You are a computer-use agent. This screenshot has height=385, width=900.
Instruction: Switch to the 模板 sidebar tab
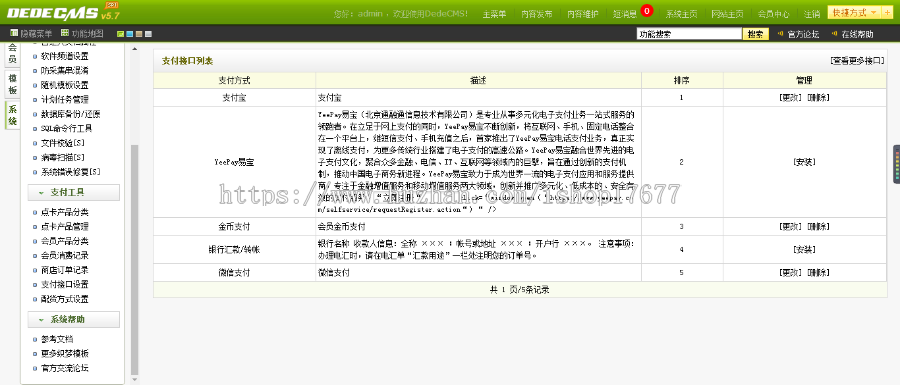[13, 84]
